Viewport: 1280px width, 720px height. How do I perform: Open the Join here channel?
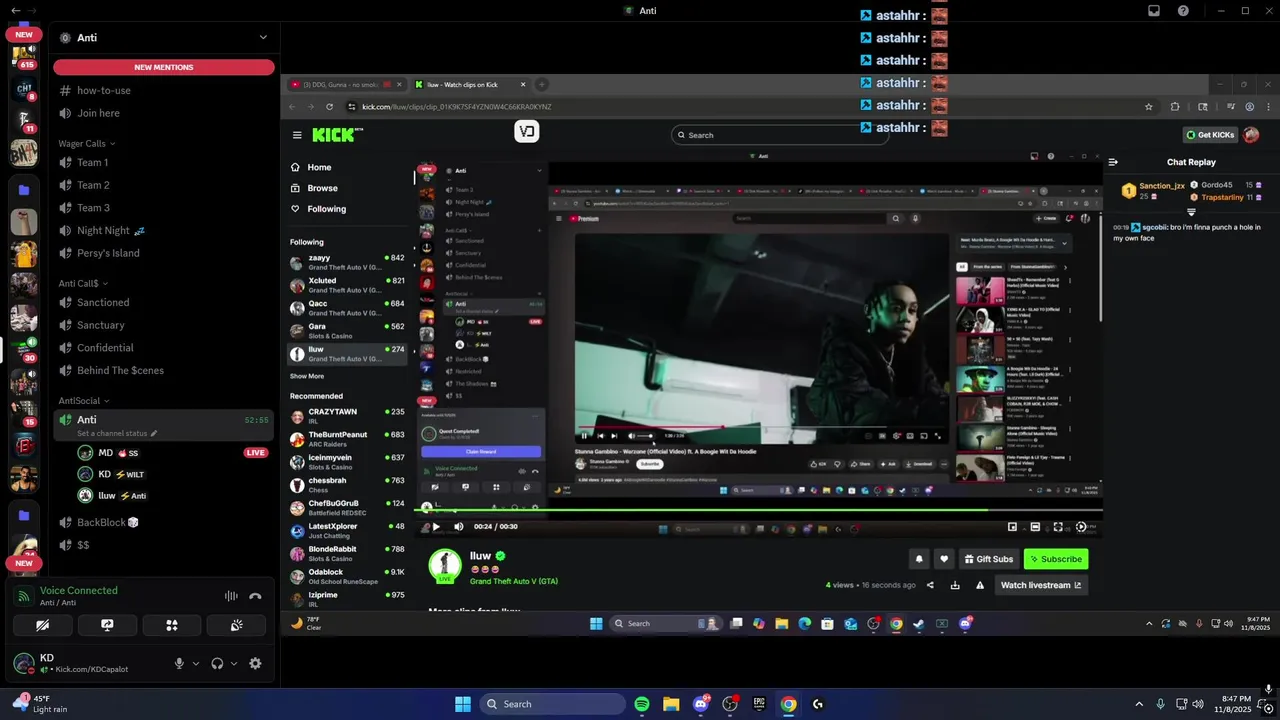coord(98,113)
